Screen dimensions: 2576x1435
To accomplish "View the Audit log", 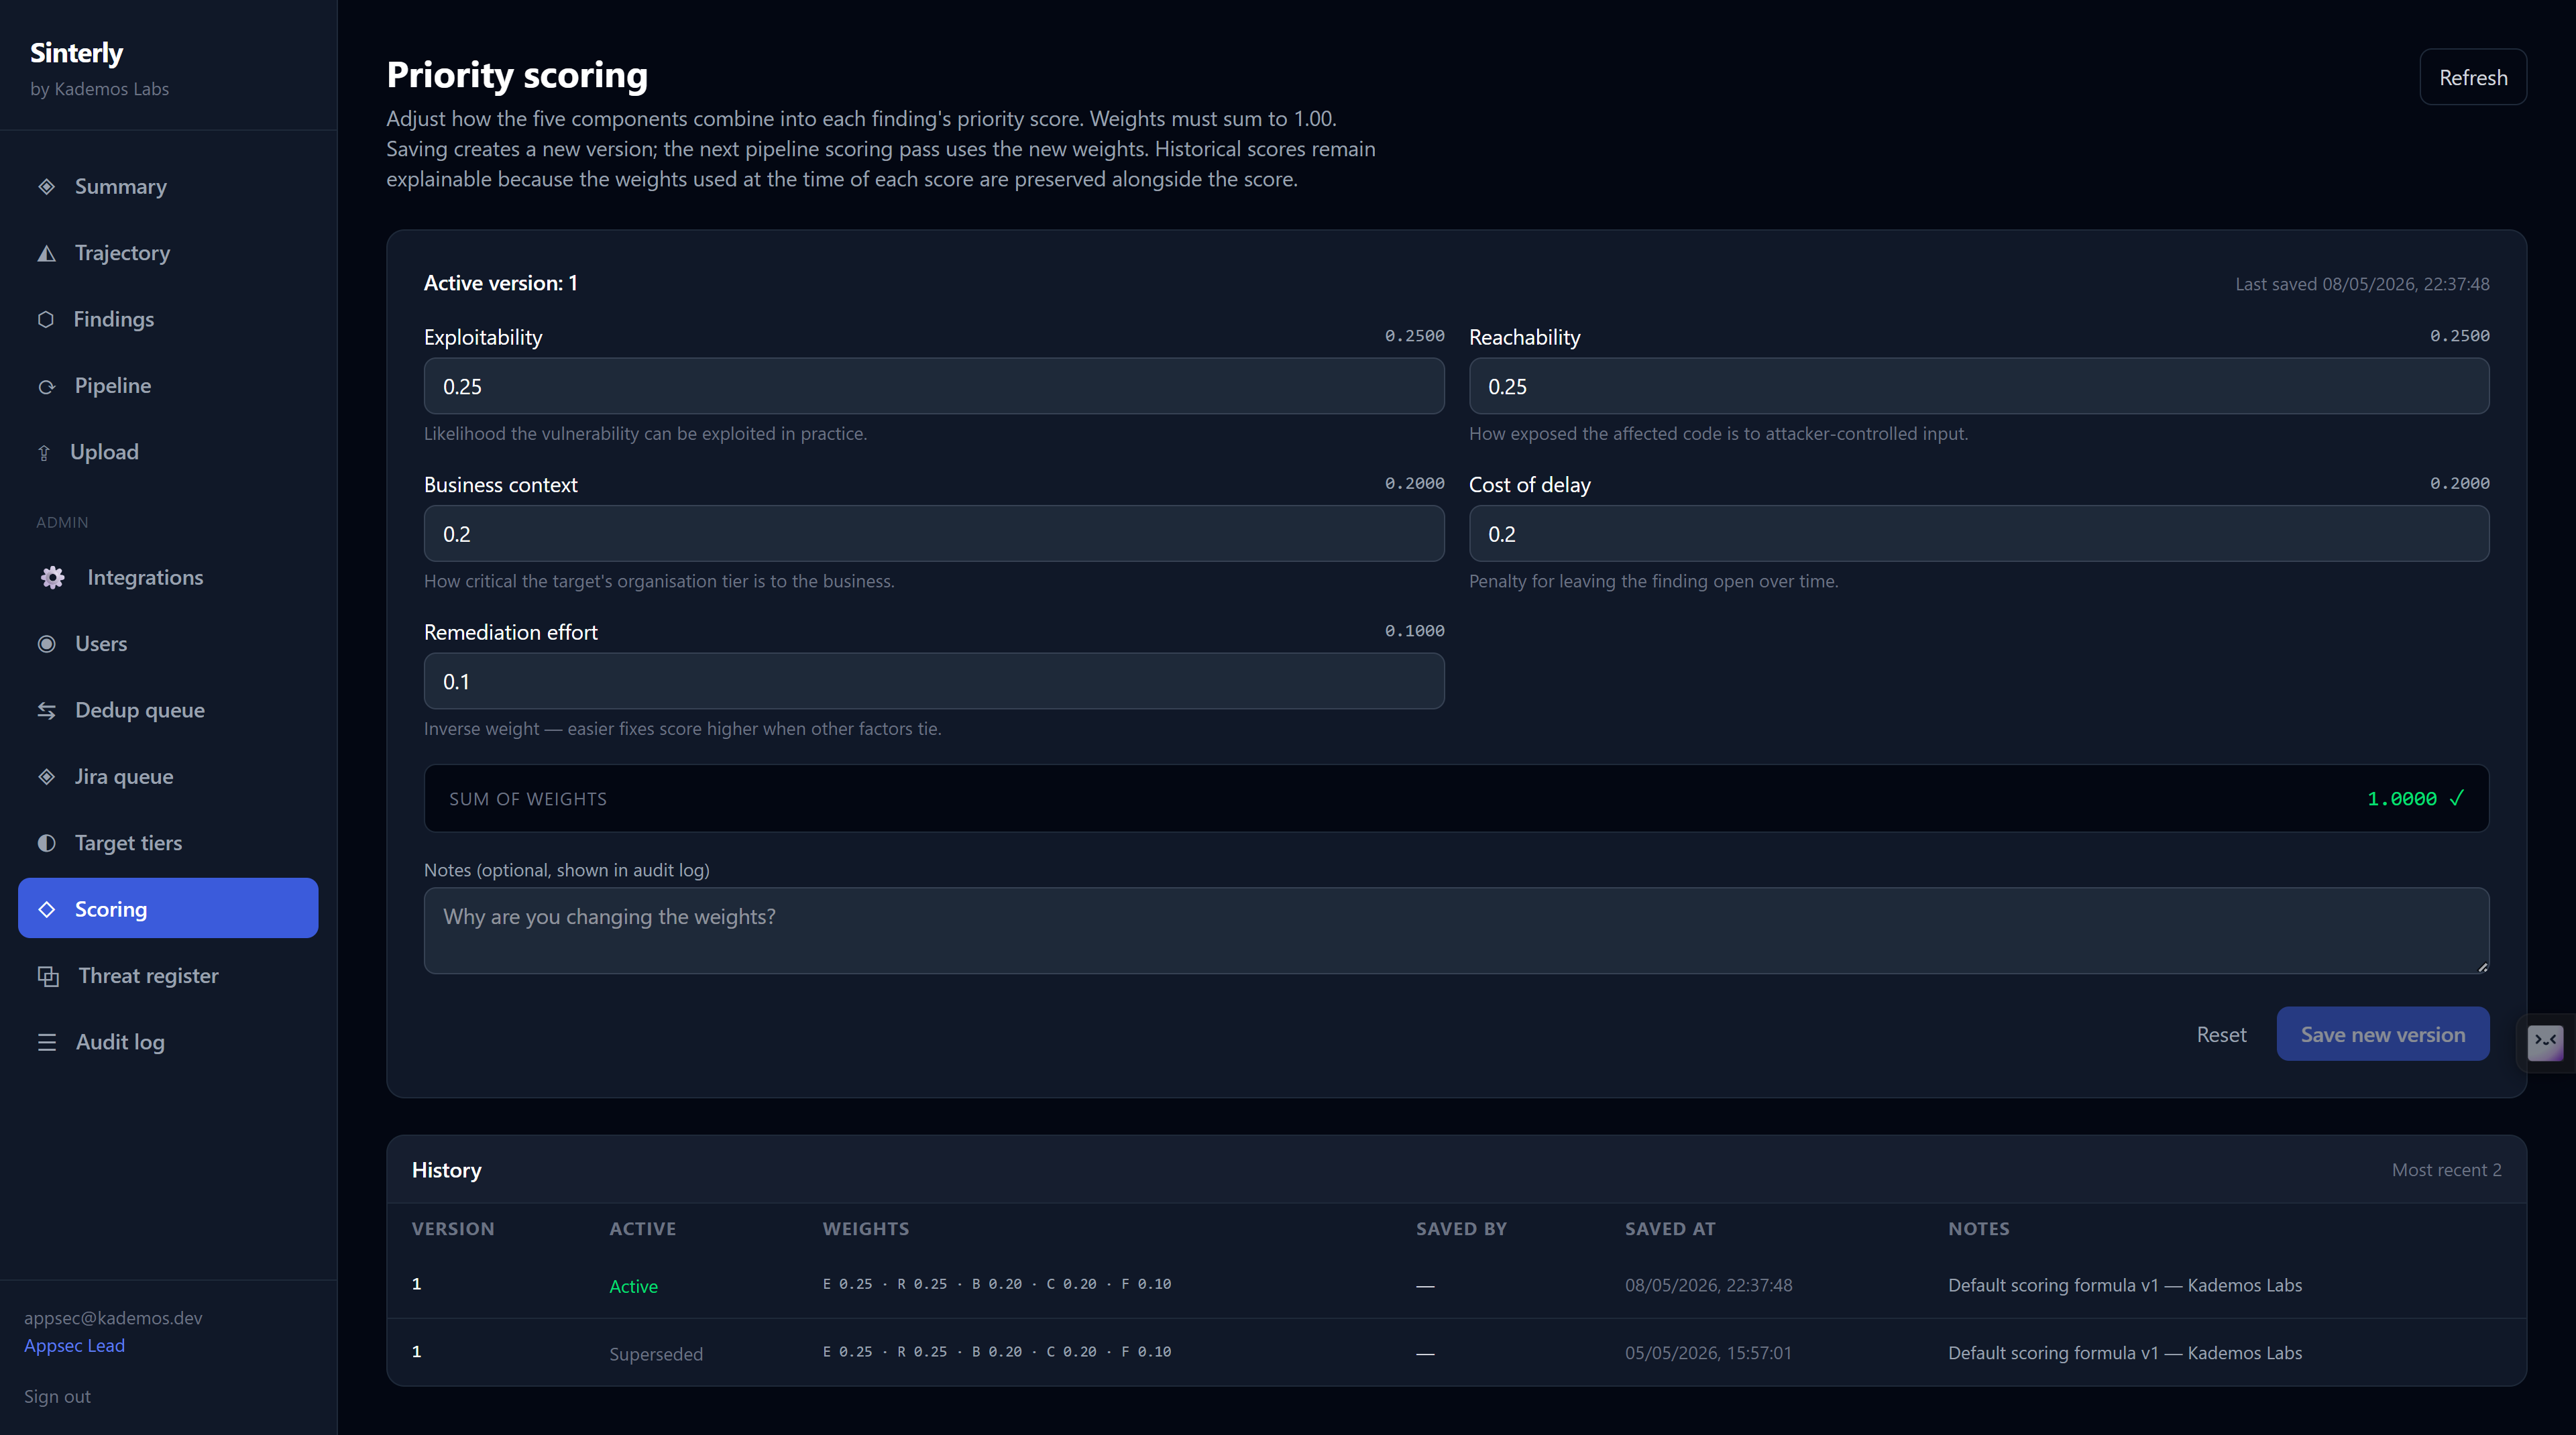I will (x=168, y=1042).
